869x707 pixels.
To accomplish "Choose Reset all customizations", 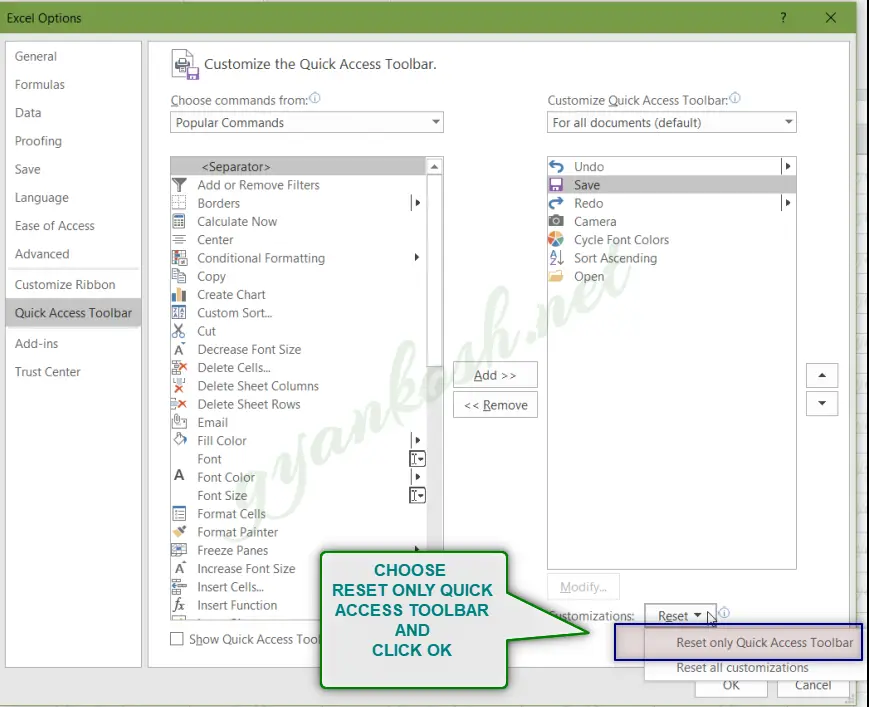I will tap(742, 668).
